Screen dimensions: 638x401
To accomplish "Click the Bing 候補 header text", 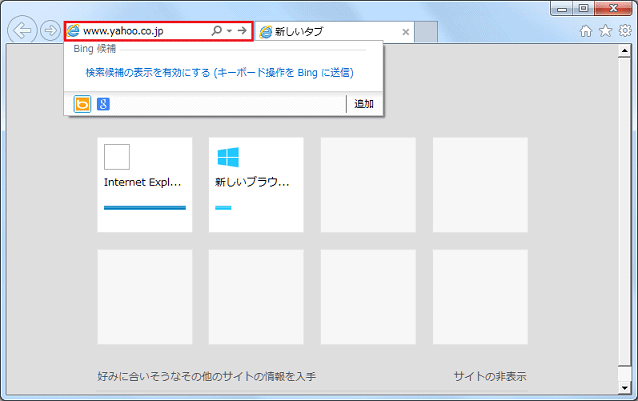I will pos(94,49).
